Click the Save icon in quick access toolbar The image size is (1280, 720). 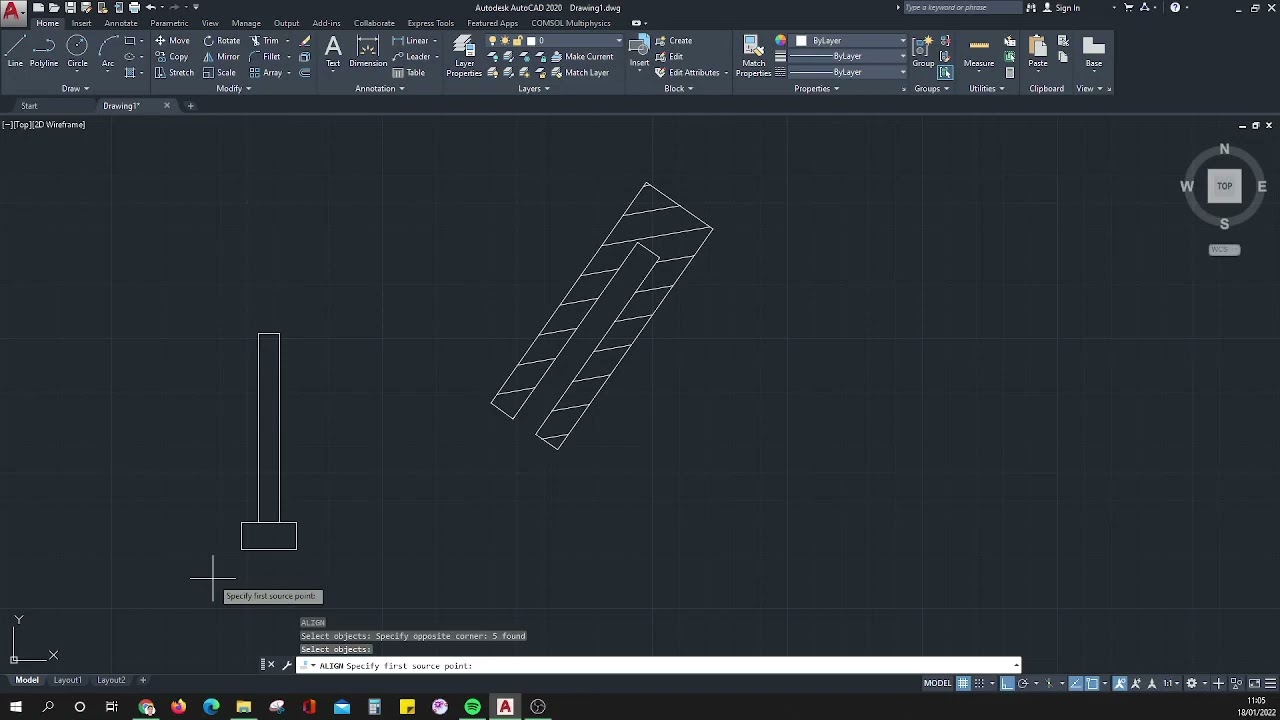click(x=70, y=7)
